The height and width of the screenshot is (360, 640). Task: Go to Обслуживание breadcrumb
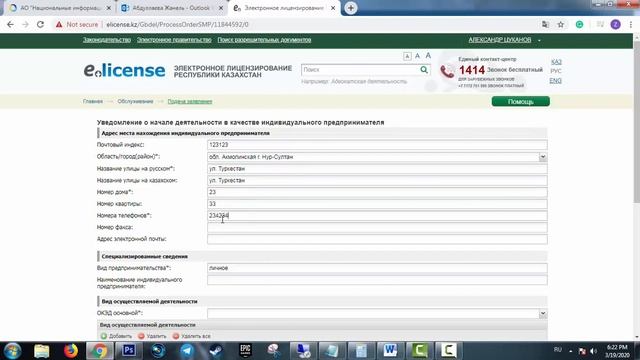click(136, 101)
